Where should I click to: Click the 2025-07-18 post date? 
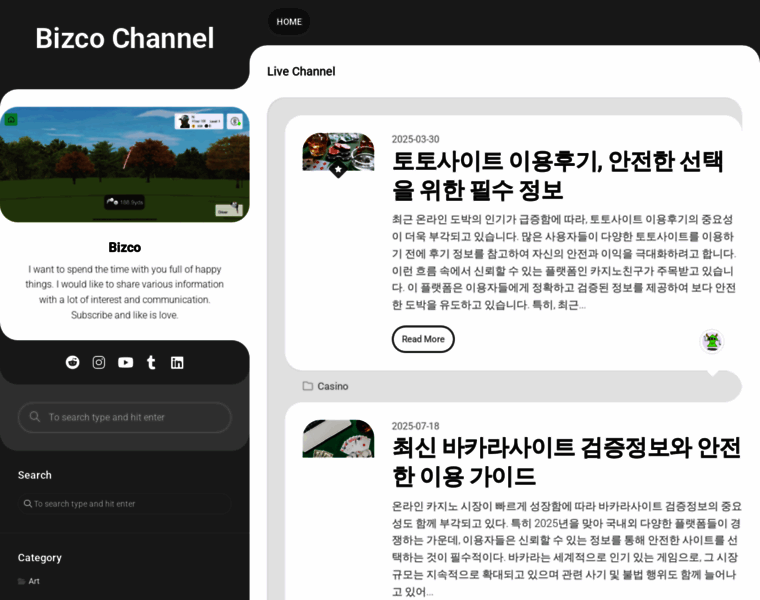tap(415, 426)
